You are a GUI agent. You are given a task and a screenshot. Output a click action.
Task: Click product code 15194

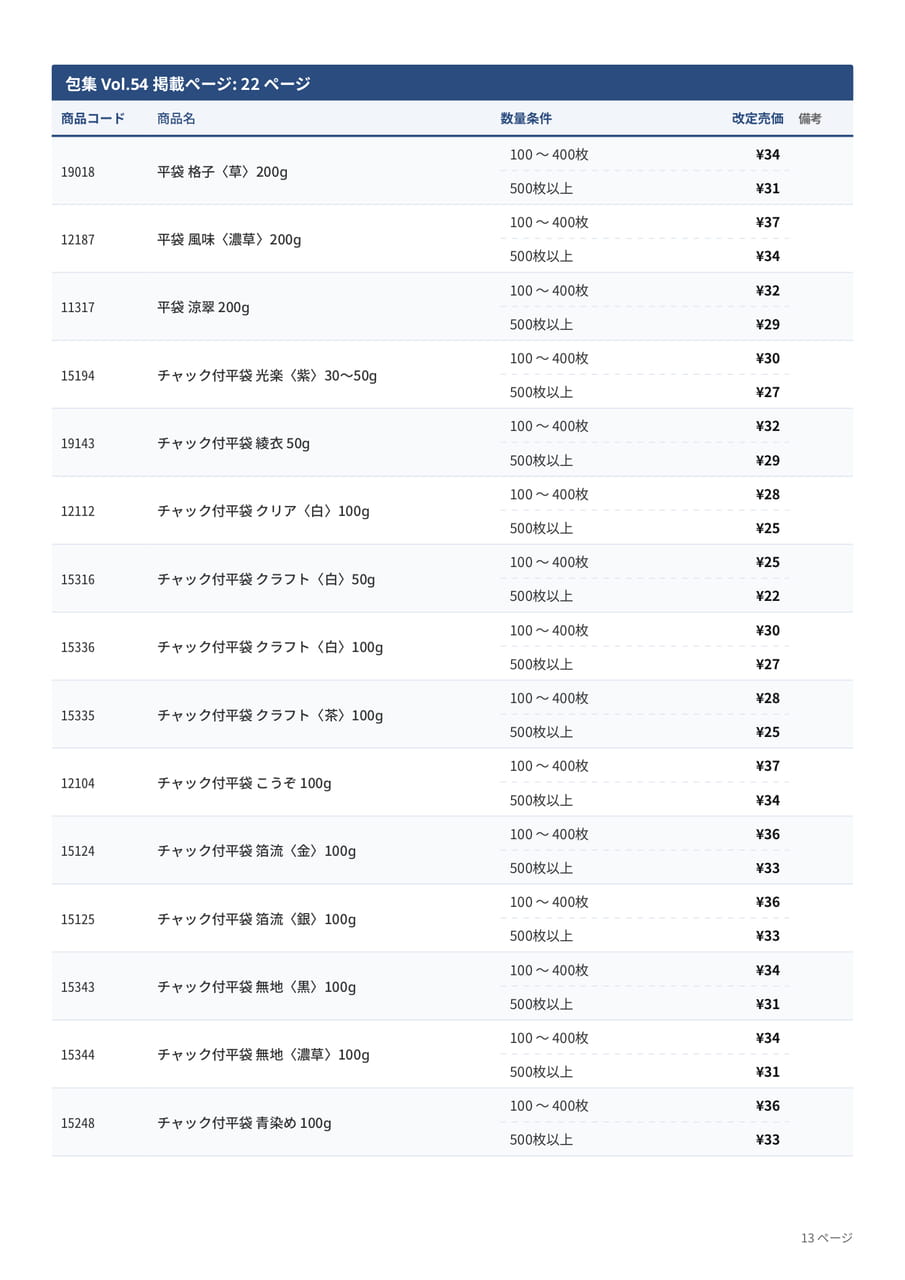(x=78, y=376)
